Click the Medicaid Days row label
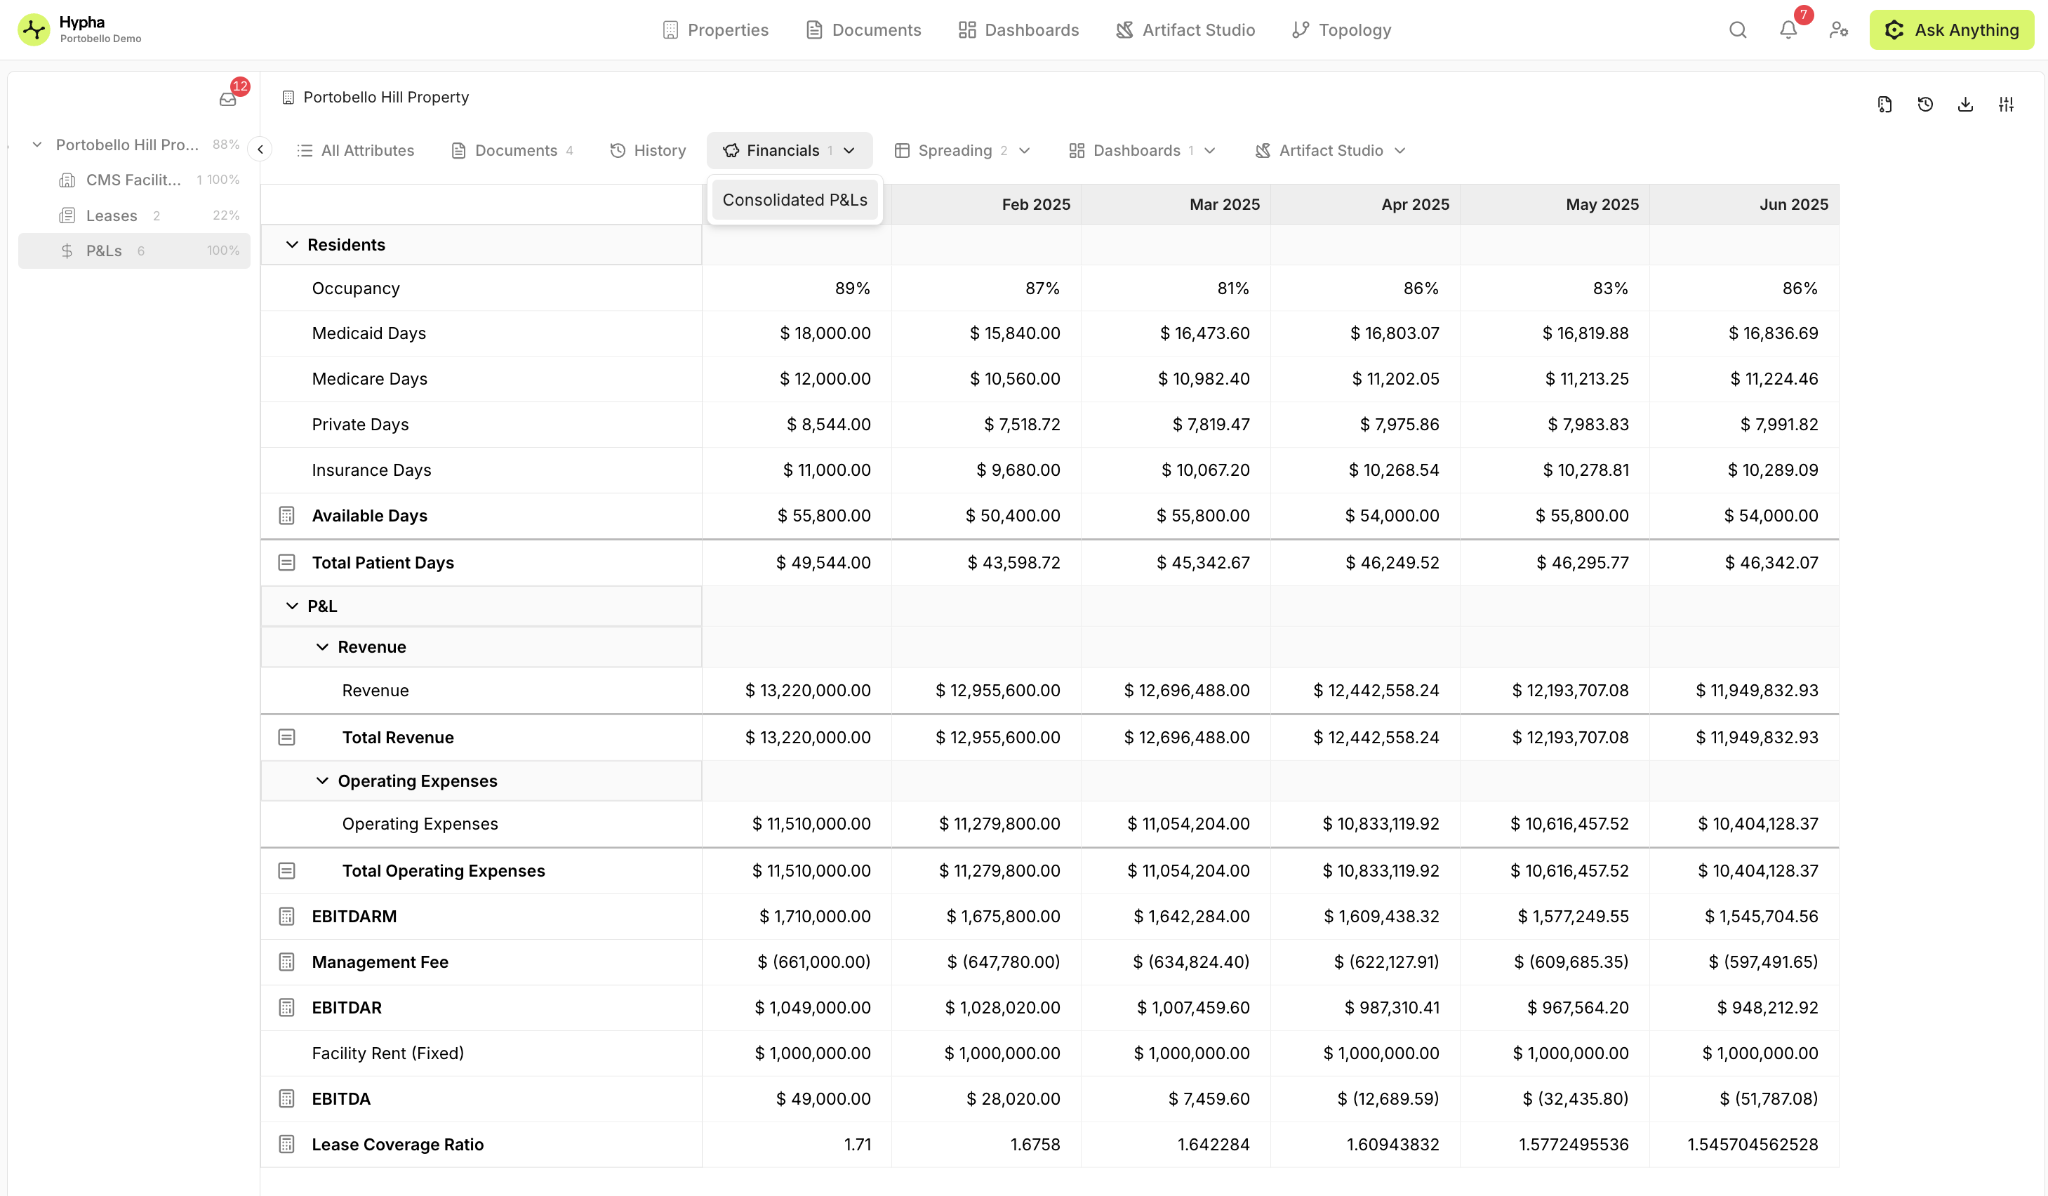 (x=369, y=333)
